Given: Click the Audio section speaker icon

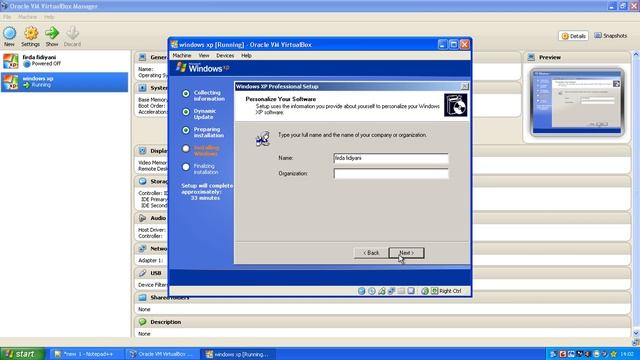Looking at the screenshot, I should coord(142,218).
